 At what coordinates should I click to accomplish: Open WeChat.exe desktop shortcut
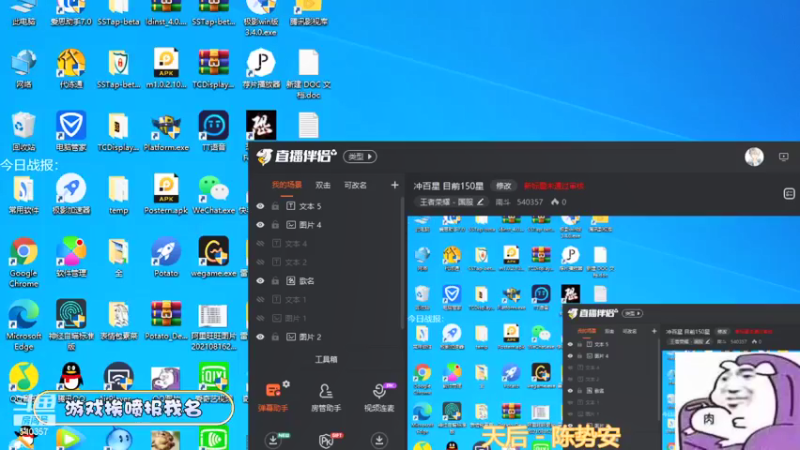tap(214, 194)
